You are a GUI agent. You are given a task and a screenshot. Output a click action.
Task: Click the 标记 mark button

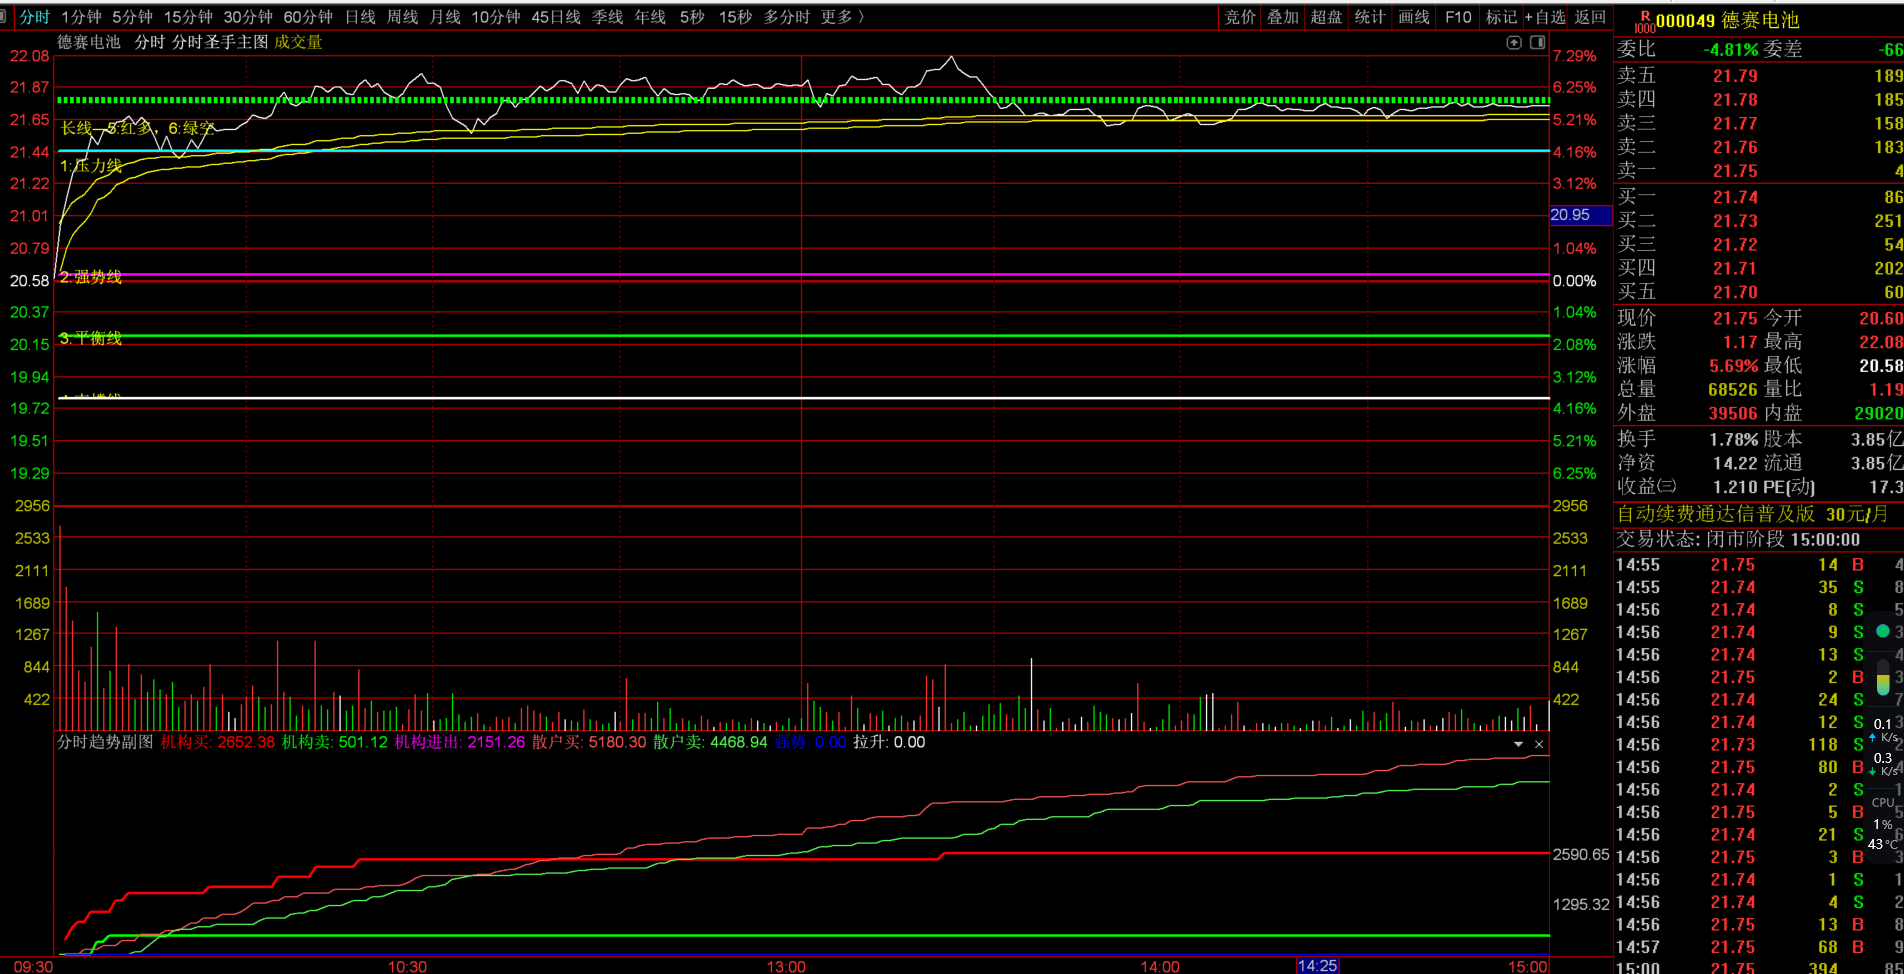pyautogui.click(x=1501, y=17)
